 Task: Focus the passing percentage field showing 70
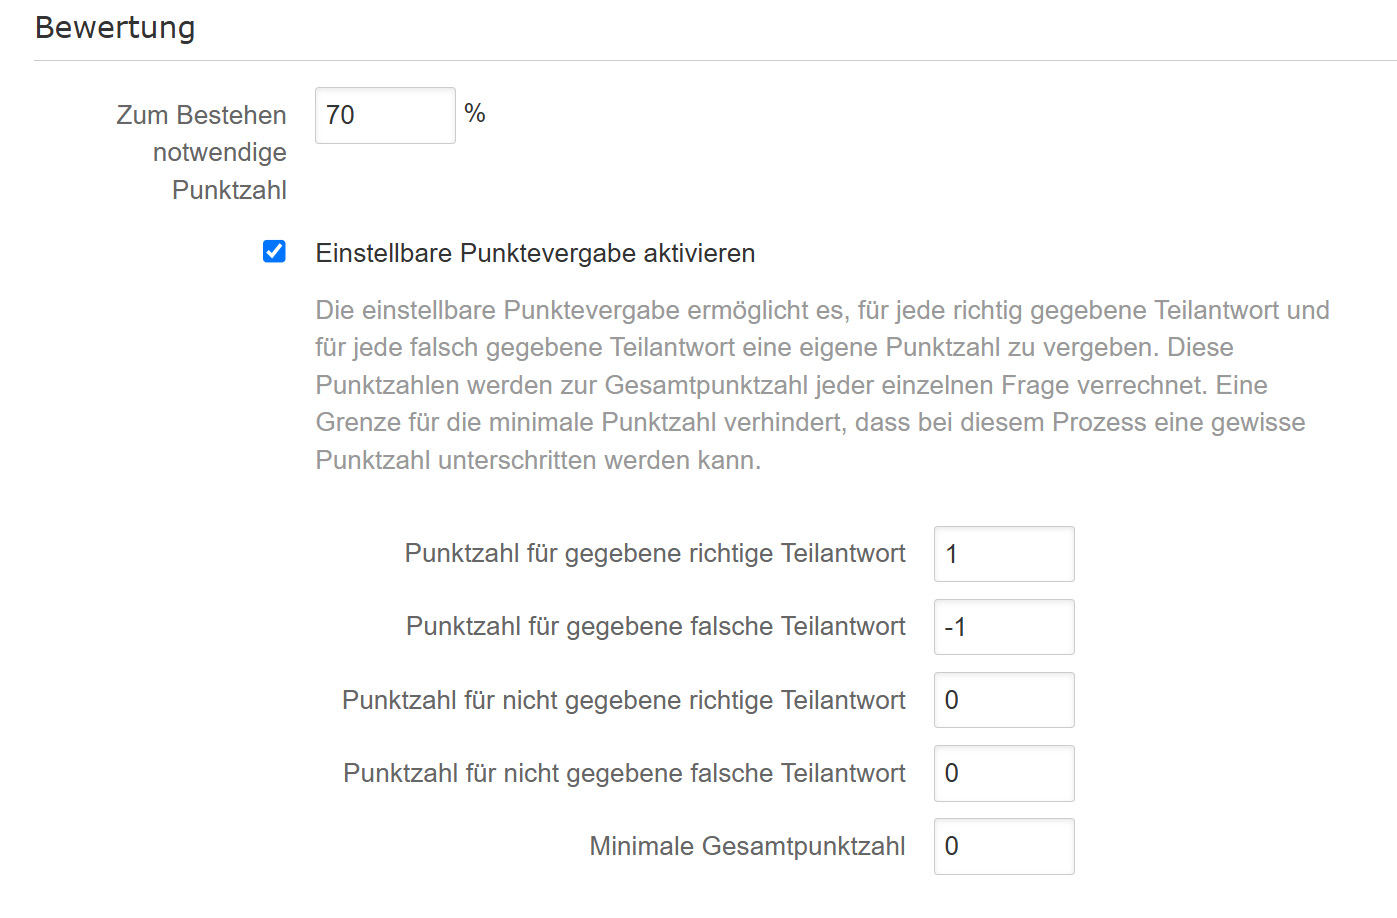[x=385, y=116]
